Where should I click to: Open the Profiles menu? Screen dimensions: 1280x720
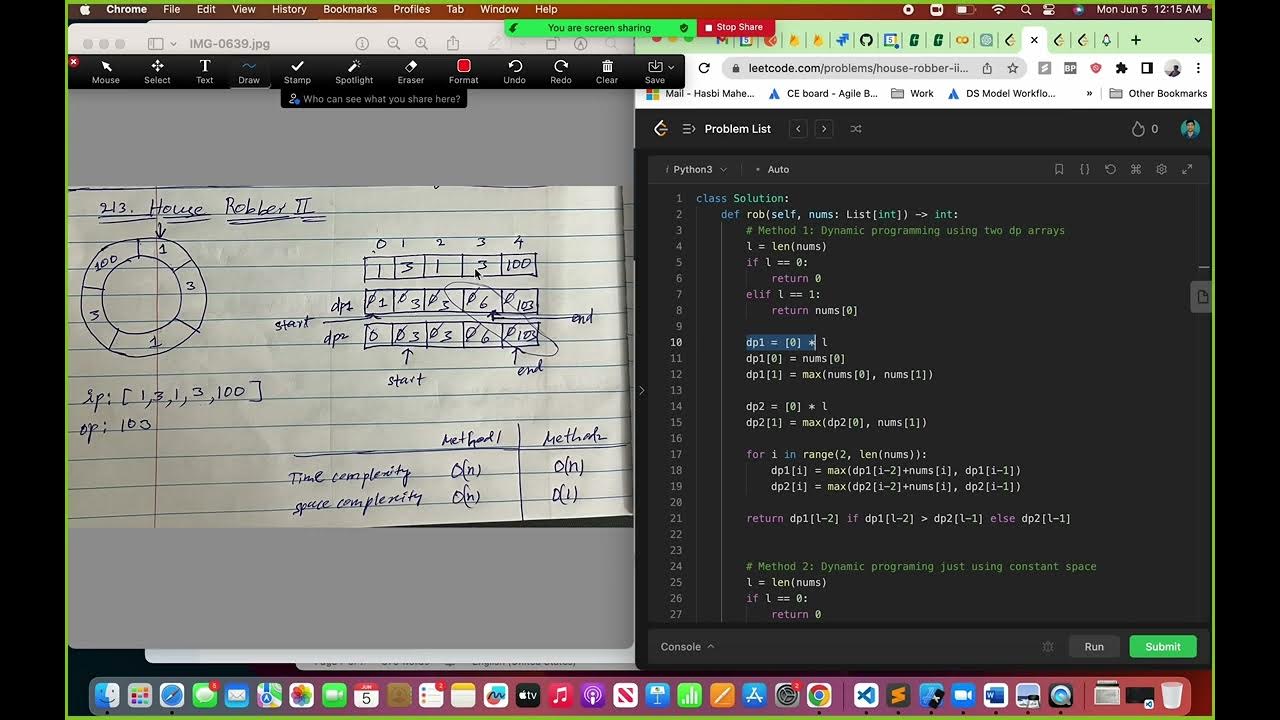click(x=411, y=9)
